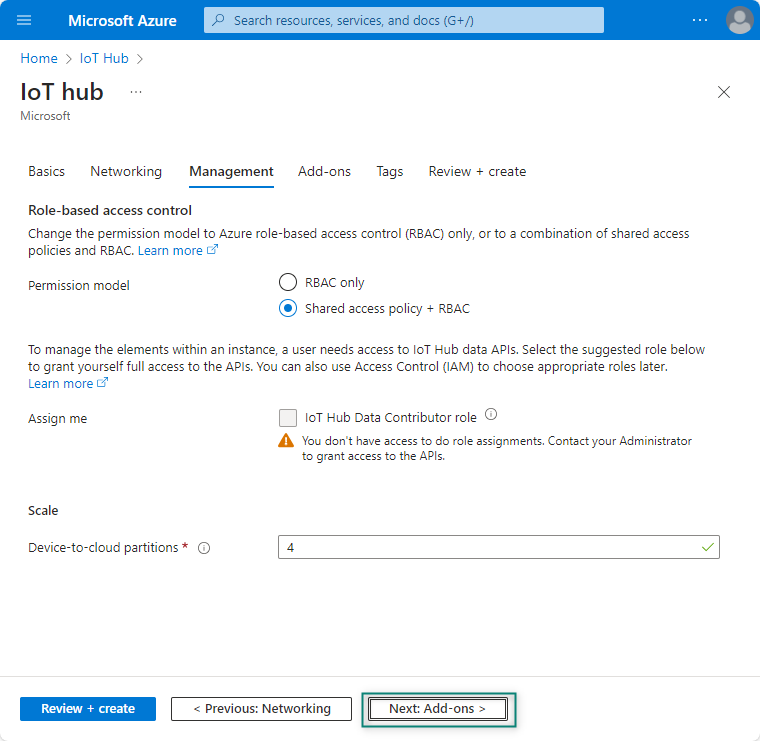Switch to the Networking tab

tap(126, 171)
